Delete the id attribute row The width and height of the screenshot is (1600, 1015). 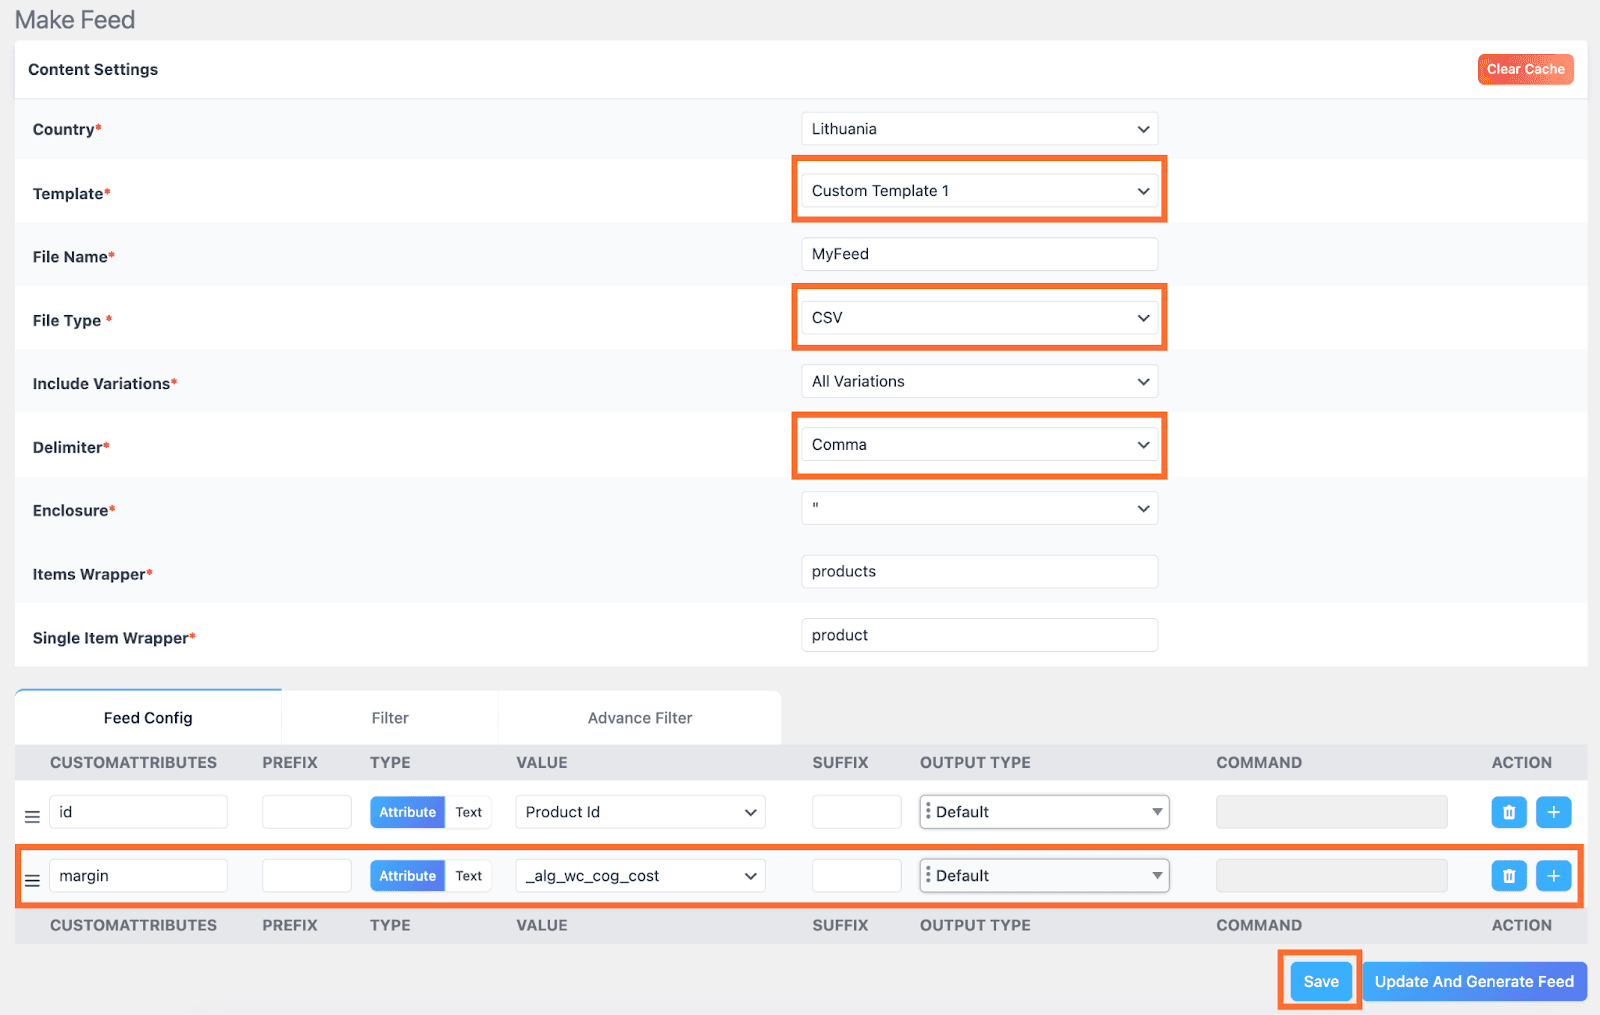click(1508, 812)
